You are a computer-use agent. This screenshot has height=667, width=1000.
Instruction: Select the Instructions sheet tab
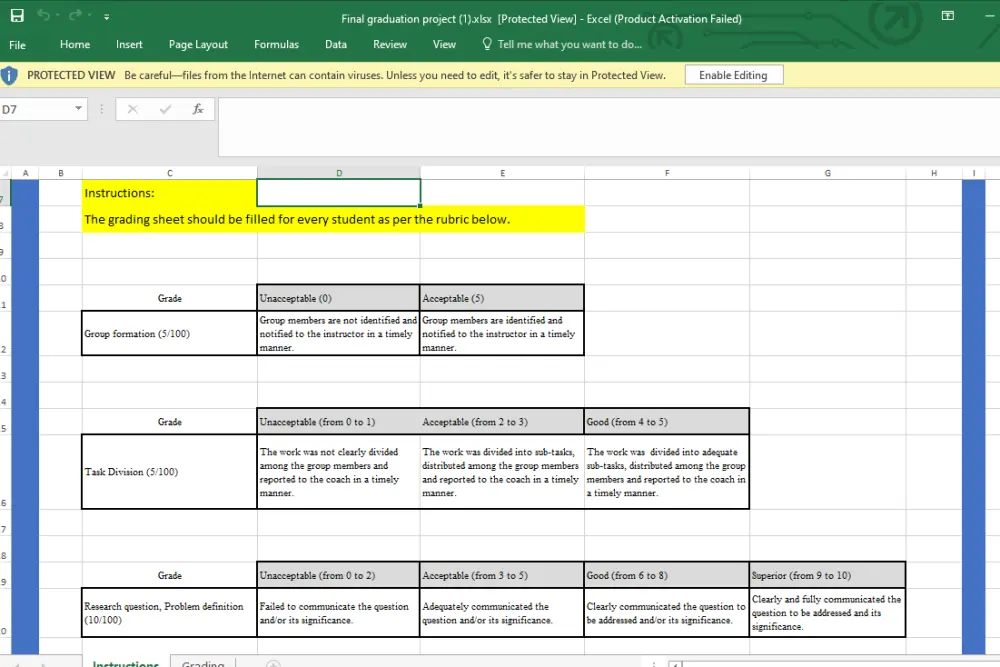tap(126, 662)
